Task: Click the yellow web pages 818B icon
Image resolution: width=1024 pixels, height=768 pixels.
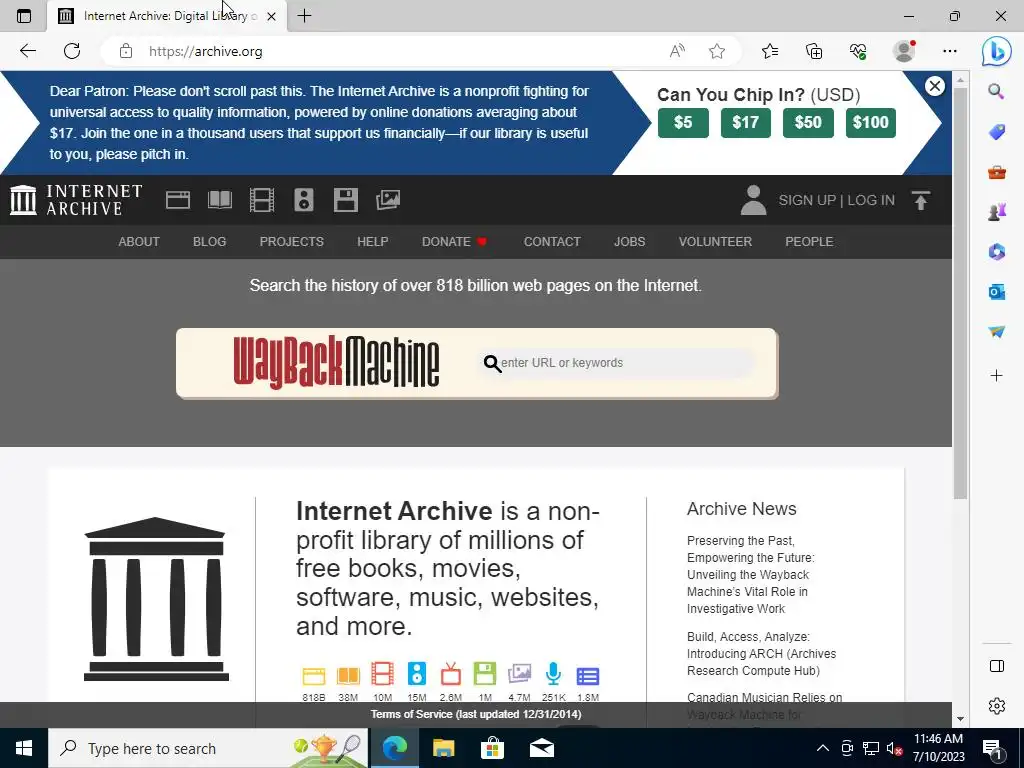Action: click(x=313, y=676)
